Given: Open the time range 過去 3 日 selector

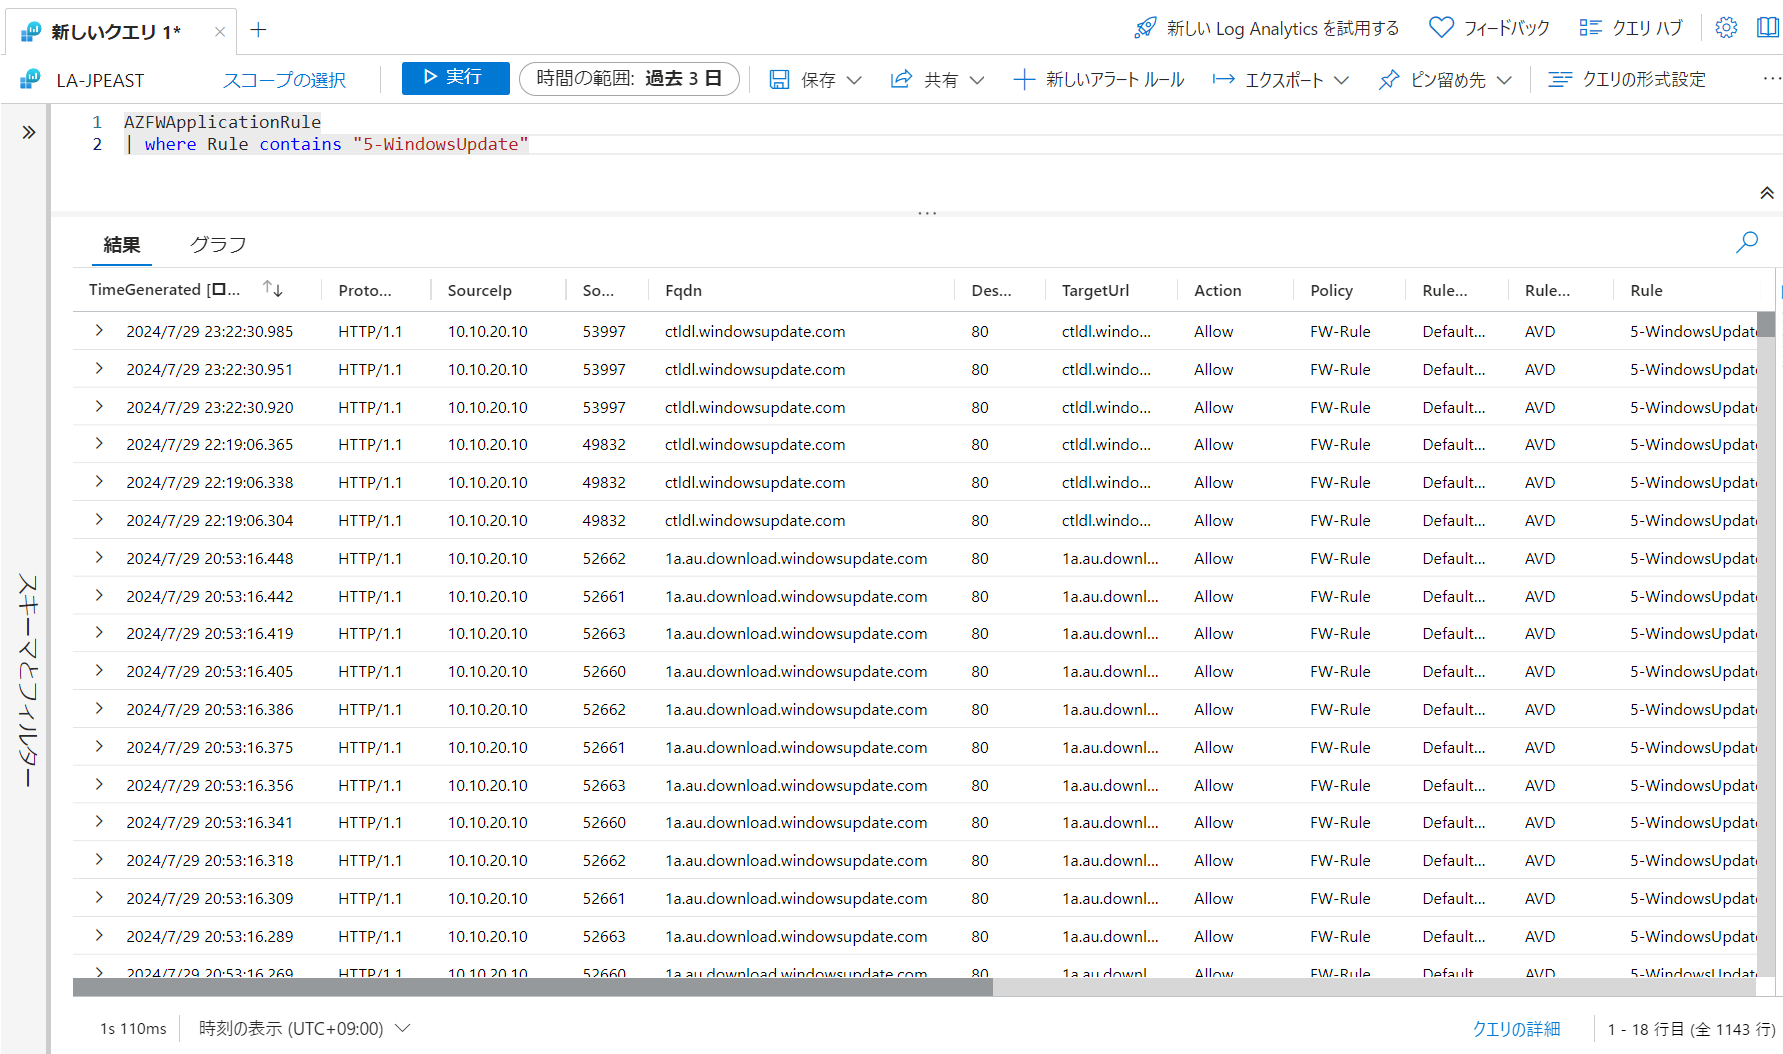Looking at the screenshot, I should (629, 79).
